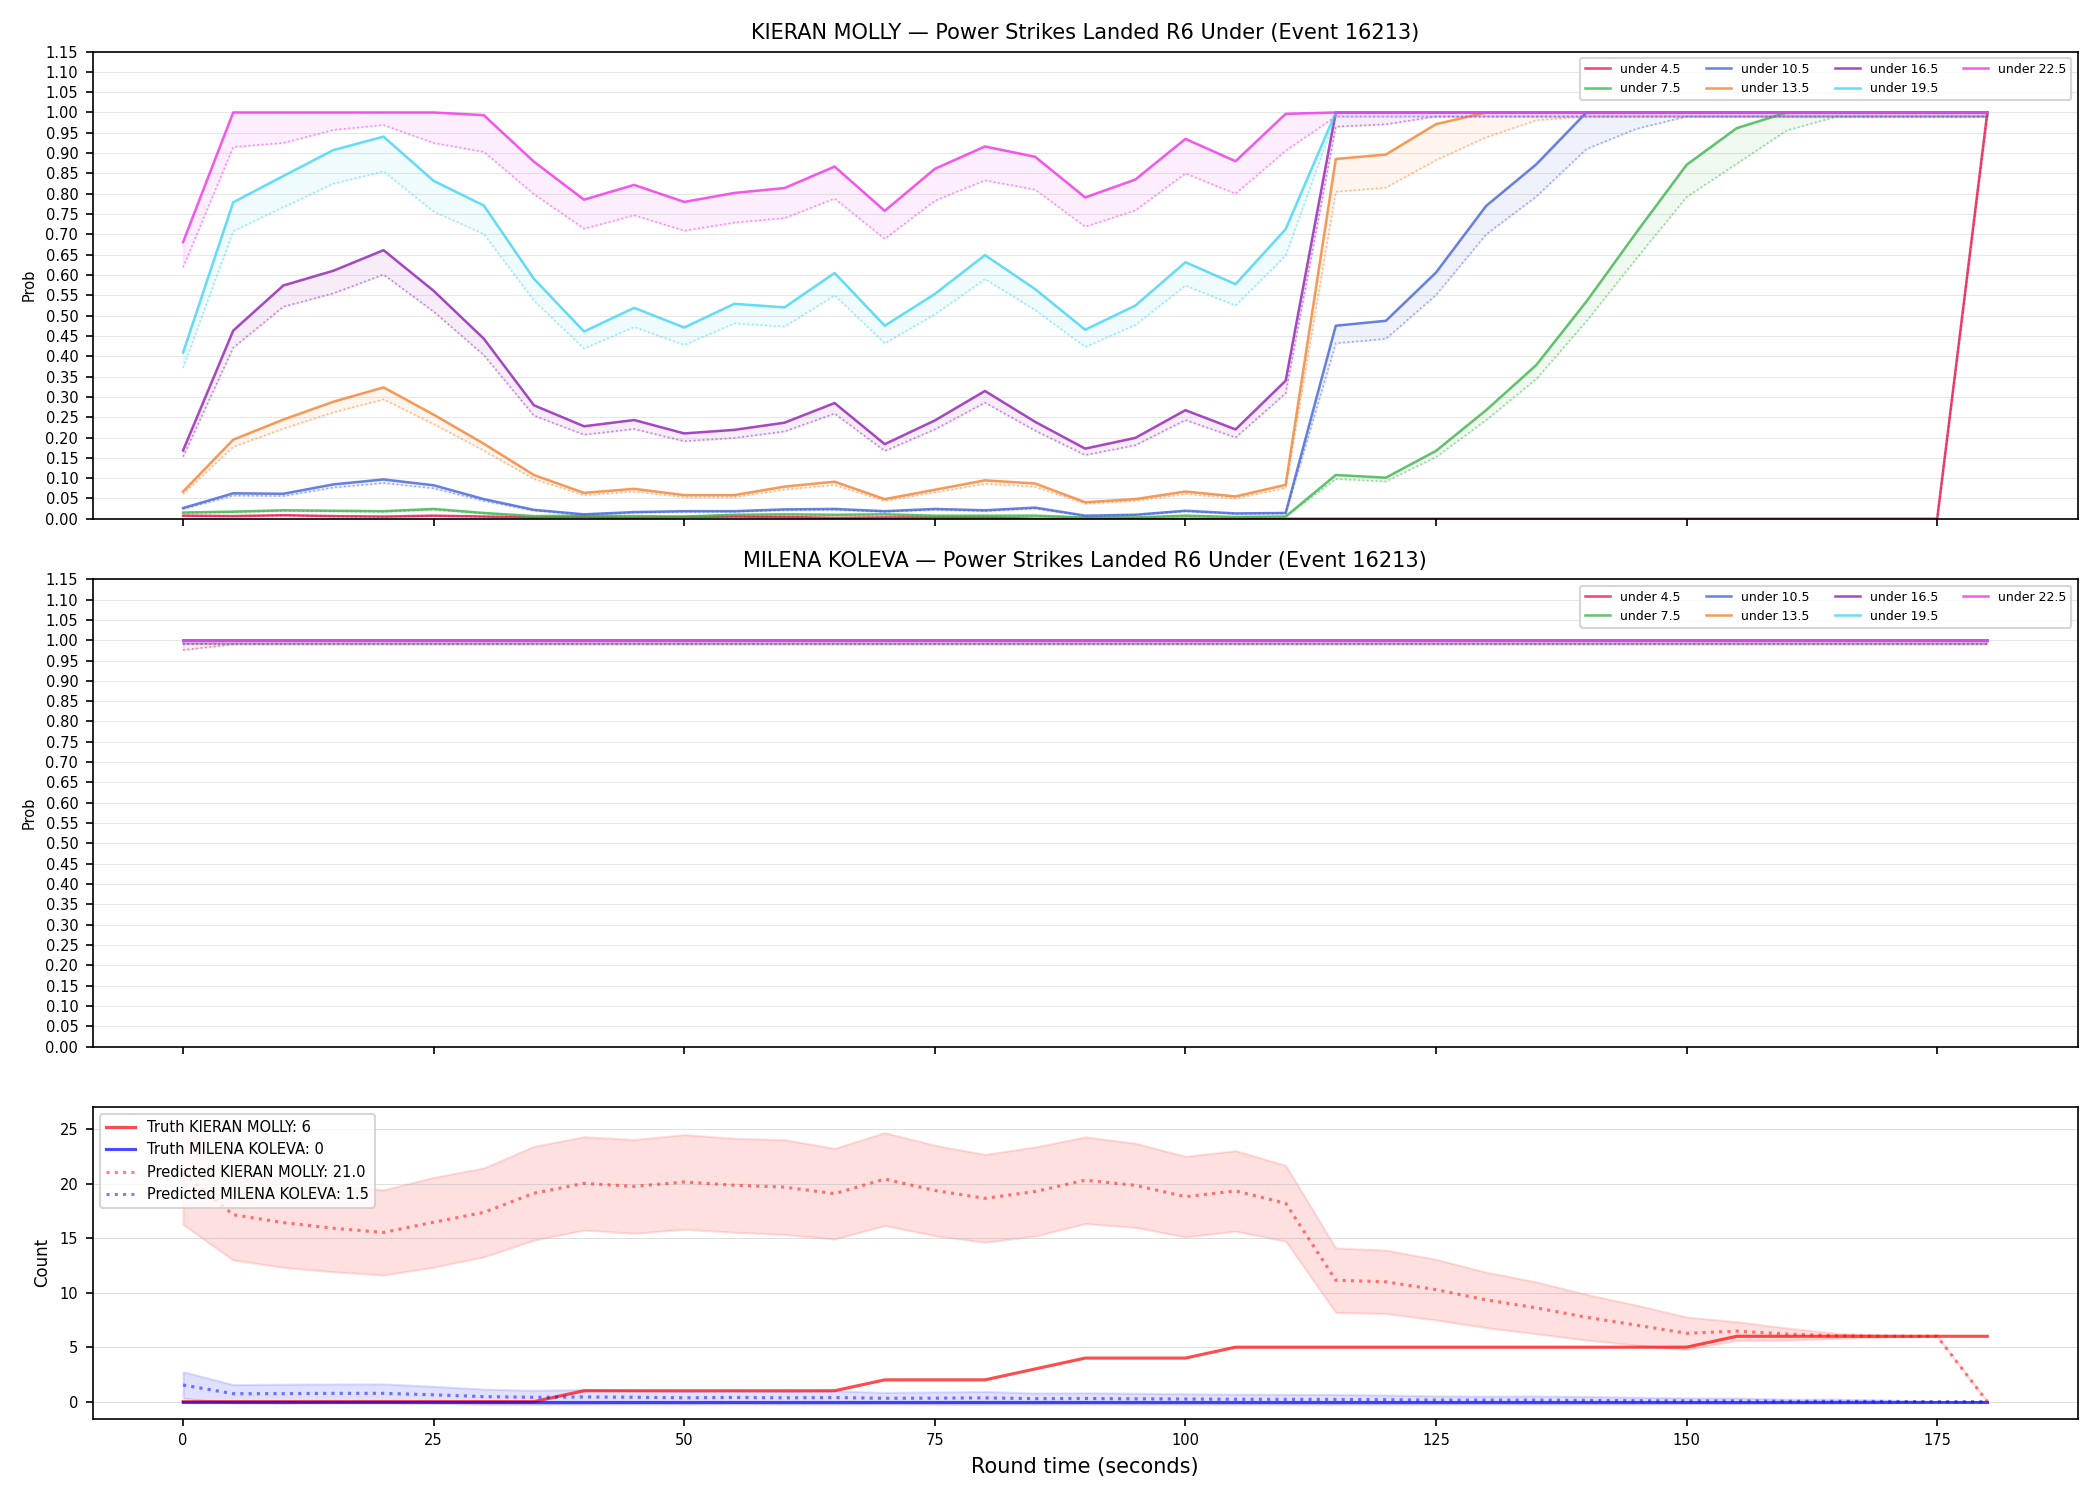Pick 'under 19.5' legend entry in Milena Koleva chart

(1887, 616)
